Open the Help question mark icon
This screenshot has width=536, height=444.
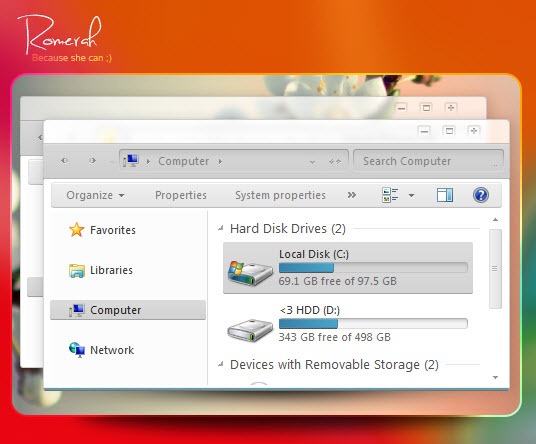(x=481, y=195)
